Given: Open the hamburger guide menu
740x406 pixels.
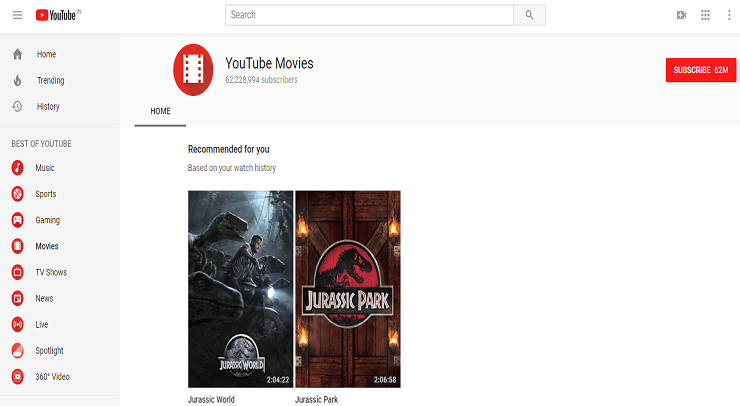Looking at the screenshot, I should point(17,15).
